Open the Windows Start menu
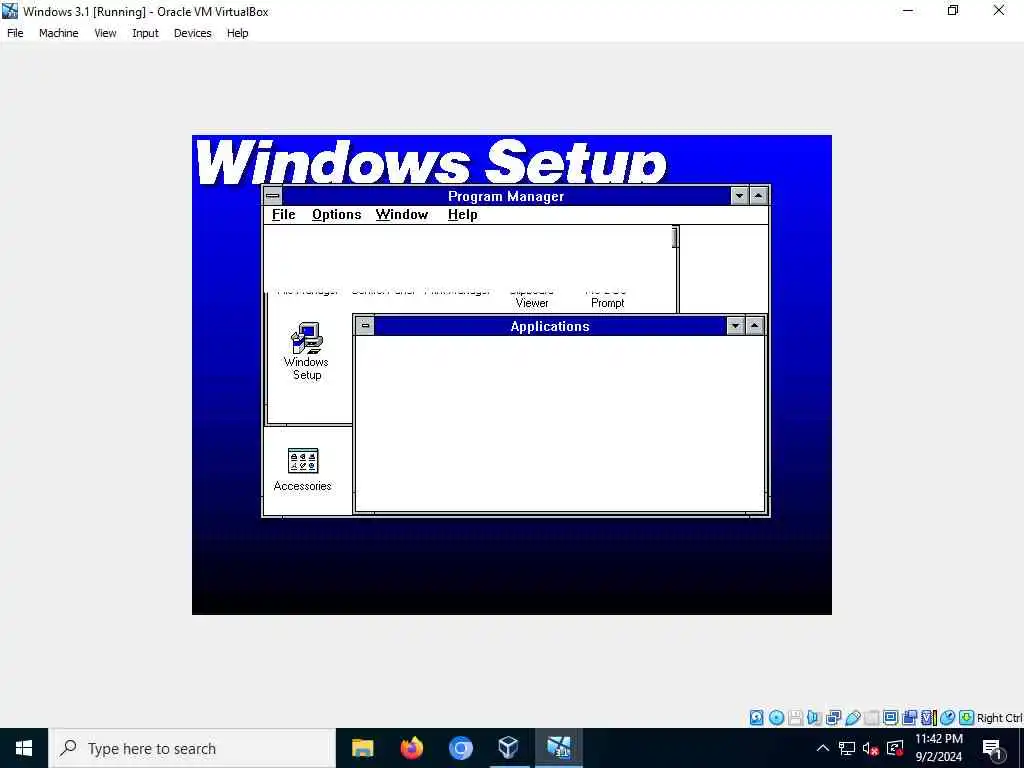1024x768 pixels. 24,748
